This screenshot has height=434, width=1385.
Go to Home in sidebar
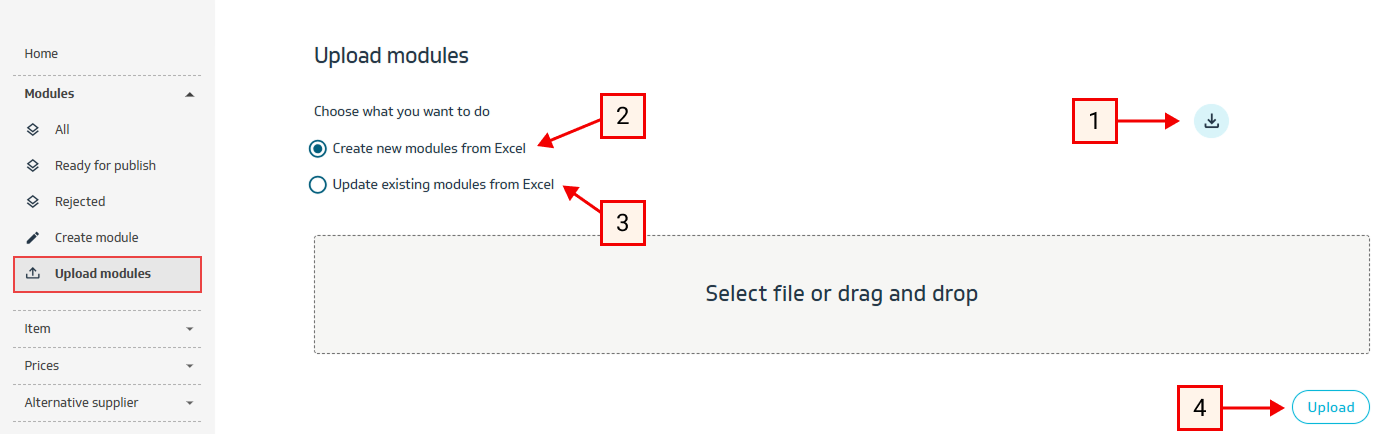click(x=42, y=54)
